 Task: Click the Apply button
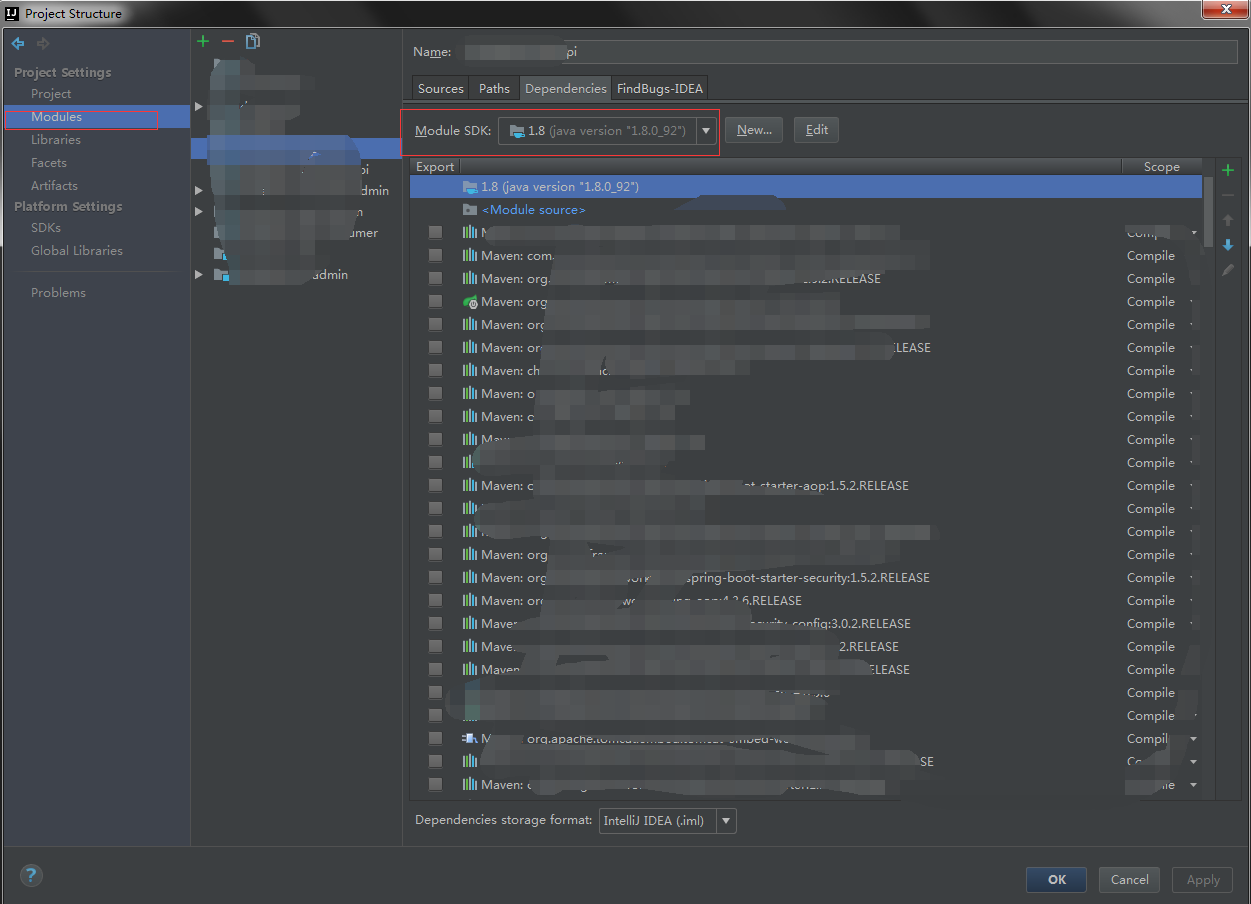click(x=1203, y=880)
